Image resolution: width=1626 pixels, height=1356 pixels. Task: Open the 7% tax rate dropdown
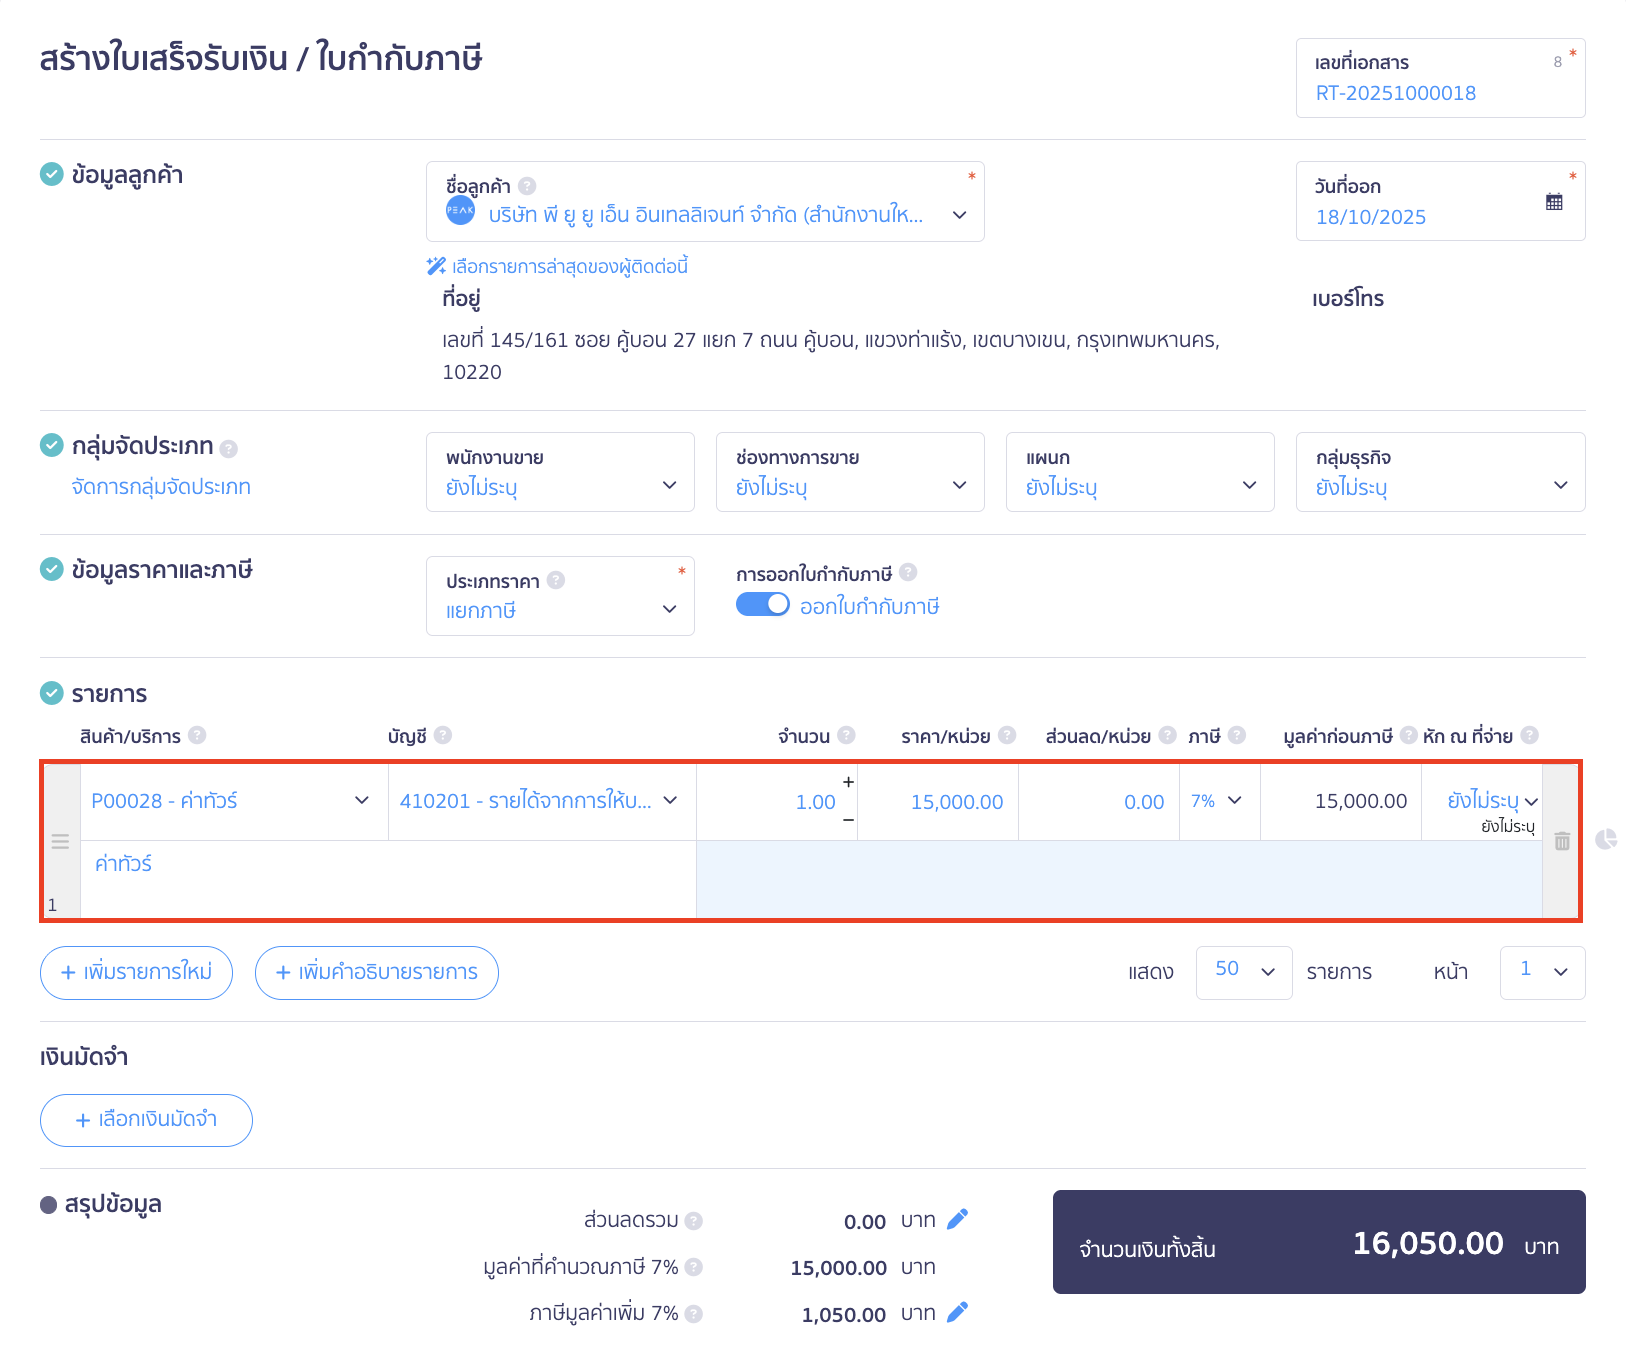tap(1217, 801)
